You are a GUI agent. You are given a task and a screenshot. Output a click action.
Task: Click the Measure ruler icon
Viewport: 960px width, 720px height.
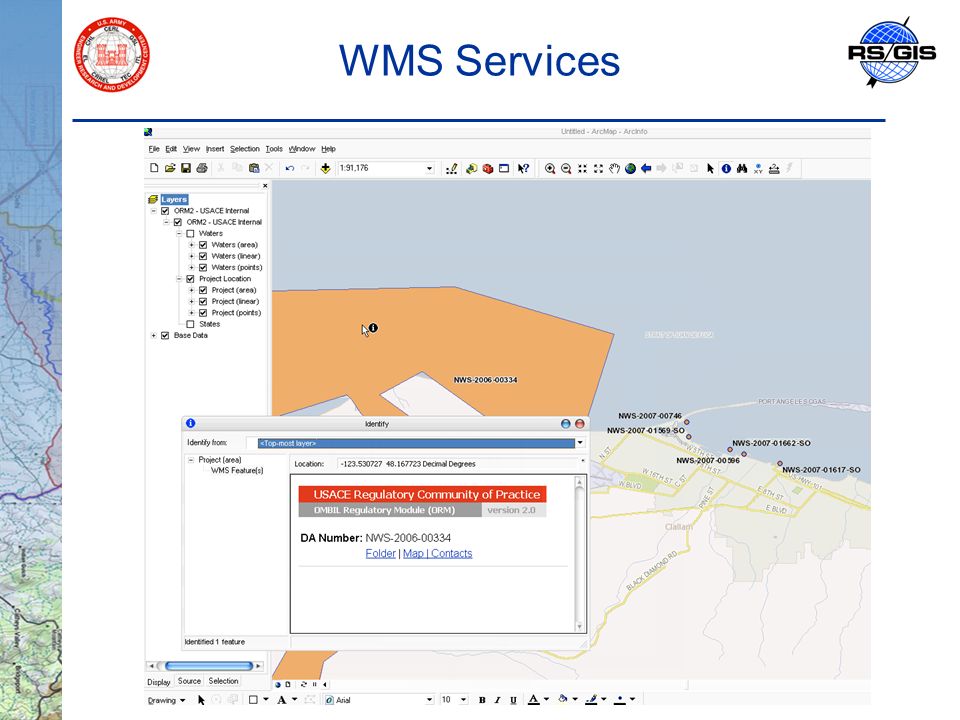click(774, 168)
